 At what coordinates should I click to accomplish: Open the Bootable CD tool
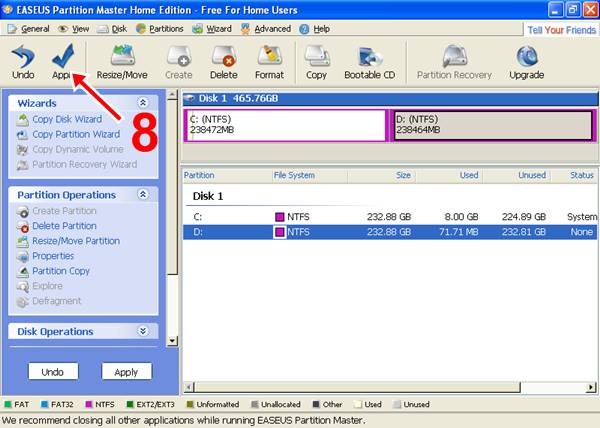click(370, 62)
